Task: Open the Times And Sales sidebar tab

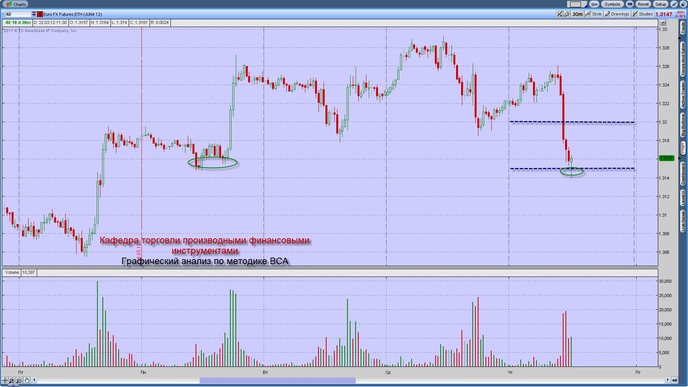Action: 683,58
